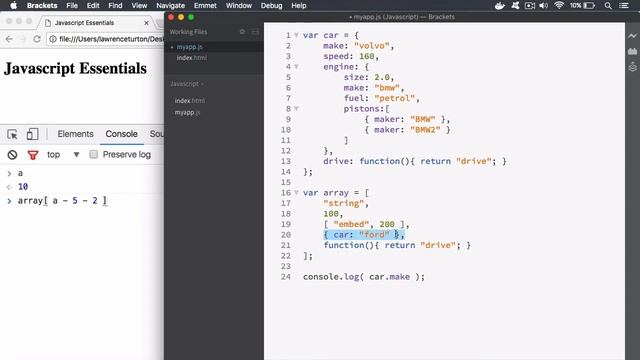Split editor view icon in sidebar
The height and width of the screenshot is (360, 640).
[x=255, y=31]
